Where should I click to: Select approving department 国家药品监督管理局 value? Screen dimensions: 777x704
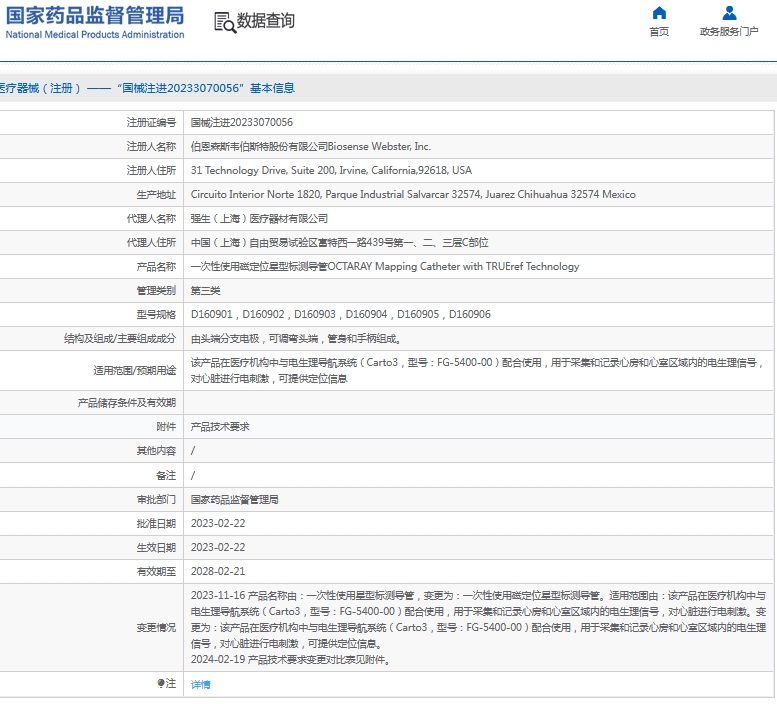coord(234,499)
